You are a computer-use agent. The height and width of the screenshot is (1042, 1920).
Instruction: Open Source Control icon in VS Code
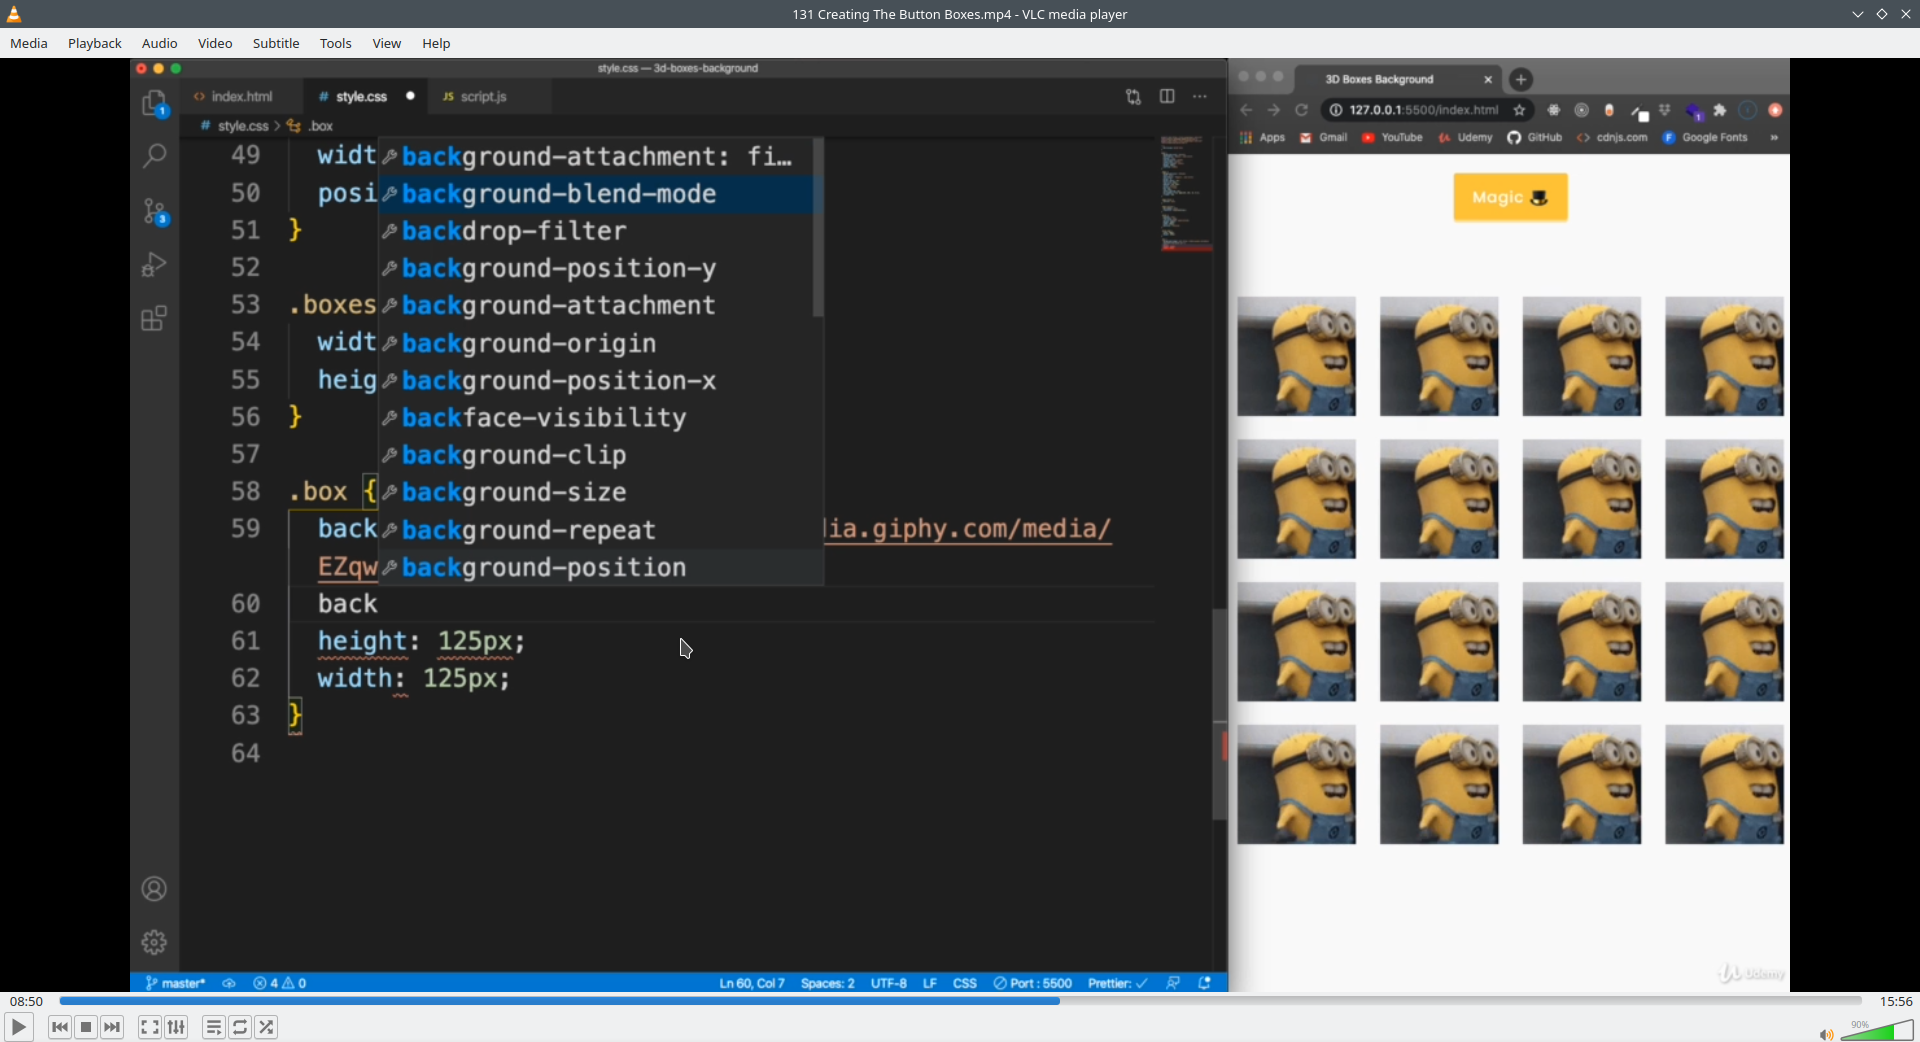click(154, 211)
